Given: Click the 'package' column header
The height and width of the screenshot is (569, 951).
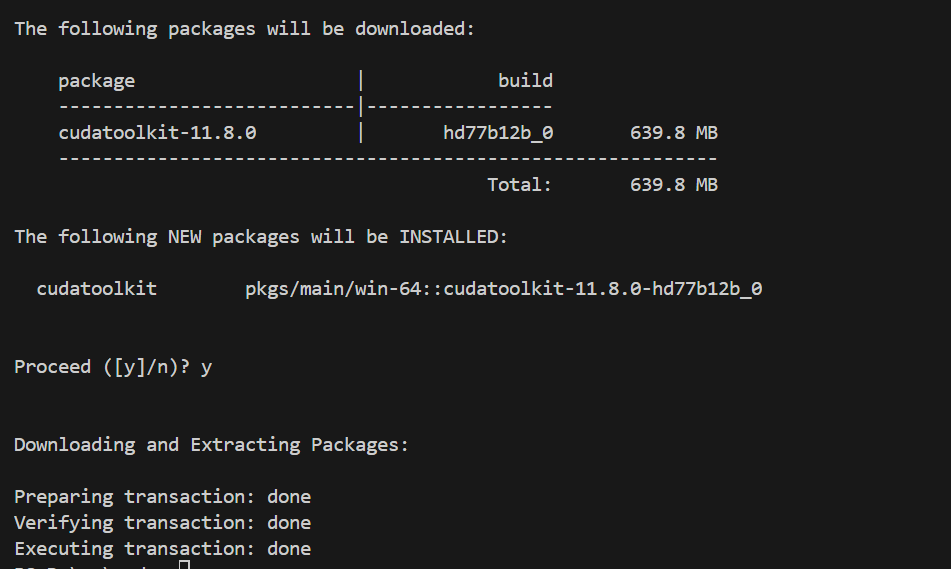Looking at the screenshot, I should [96, 81].
